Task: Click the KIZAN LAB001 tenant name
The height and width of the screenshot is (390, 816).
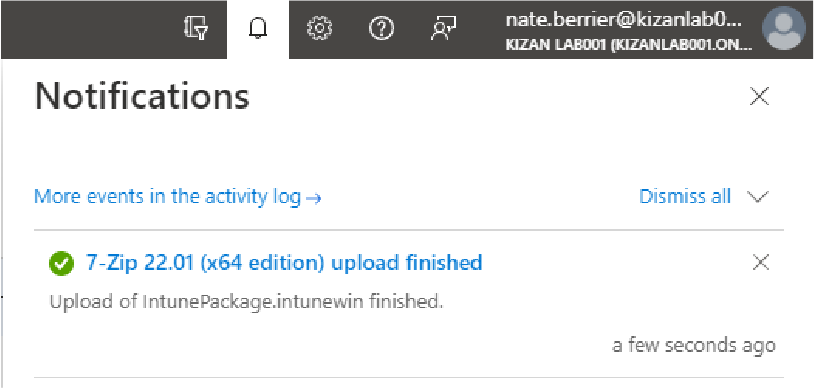Action: [x=629, y=46]
